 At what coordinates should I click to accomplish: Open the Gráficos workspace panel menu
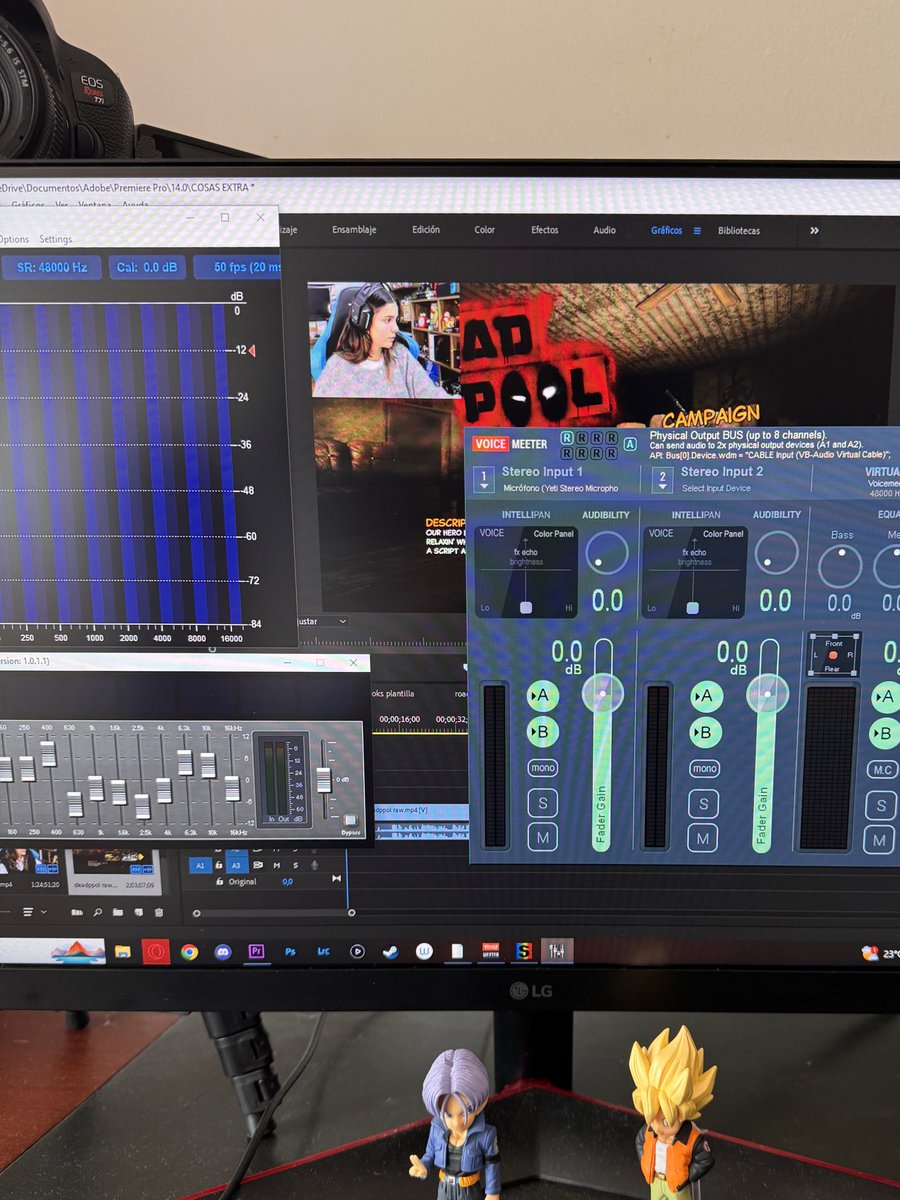tap(697, 230)
